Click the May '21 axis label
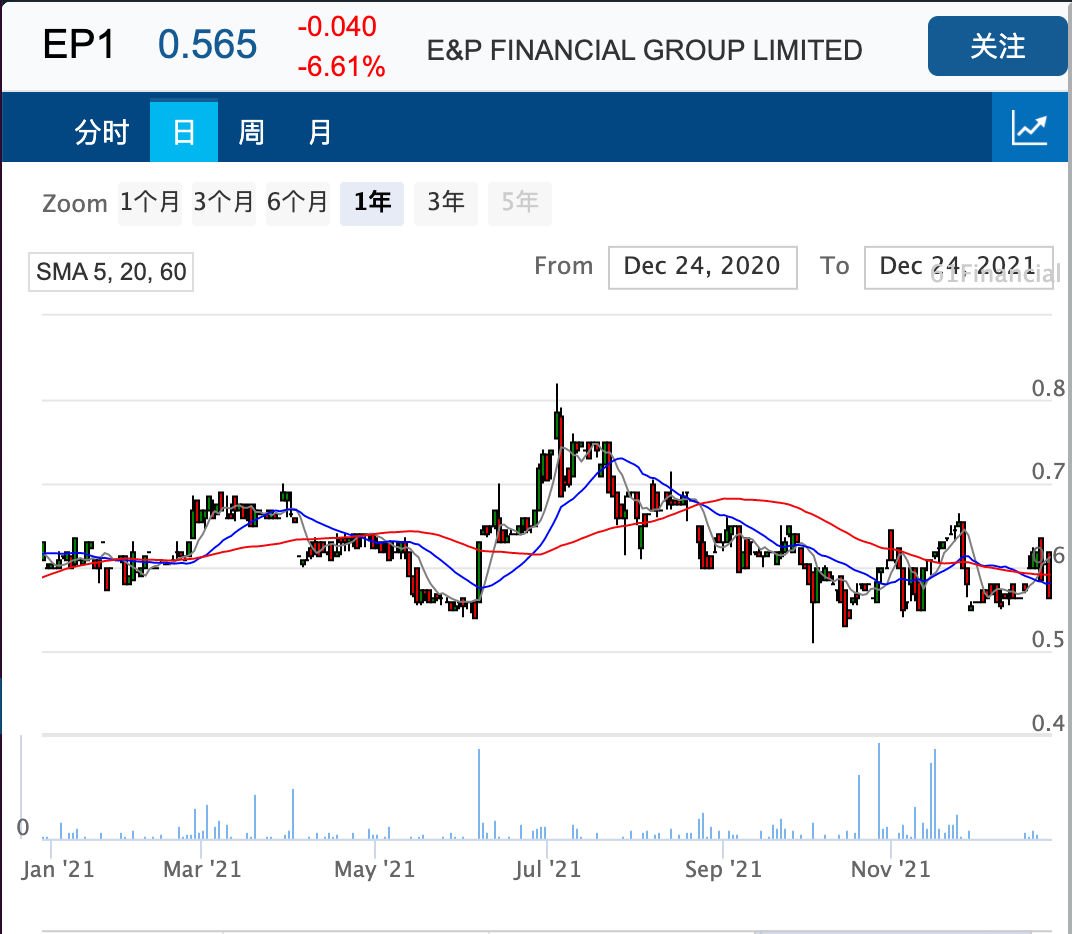 point(375,869)
